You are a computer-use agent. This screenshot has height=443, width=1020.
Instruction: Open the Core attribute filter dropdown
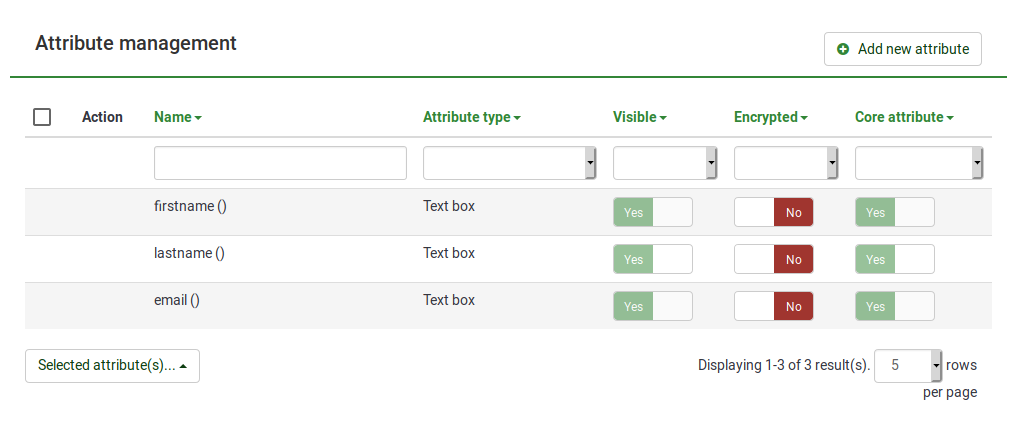pyautogui.click(x=918, y=163)
